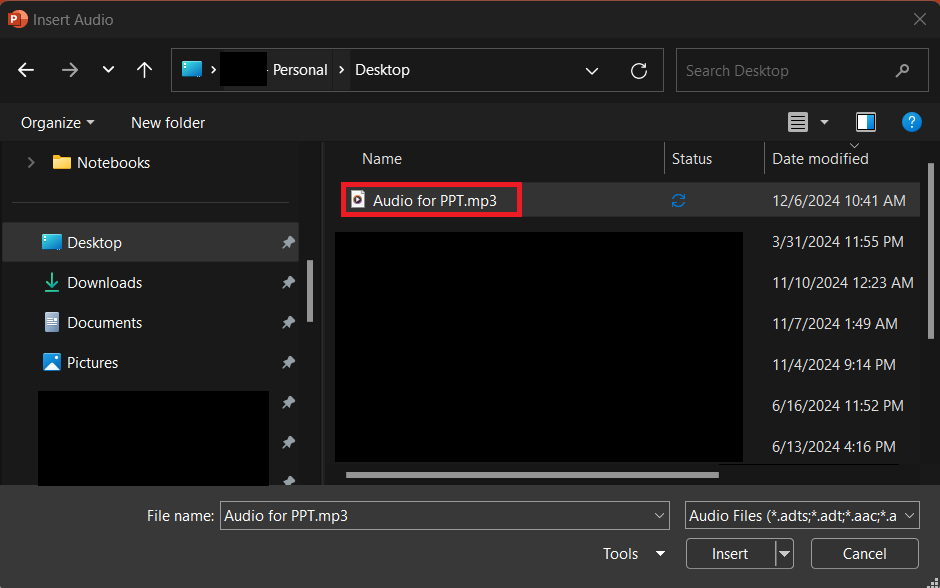Expand the address bar history dropdown
The image size is (940, 588).
592,71
